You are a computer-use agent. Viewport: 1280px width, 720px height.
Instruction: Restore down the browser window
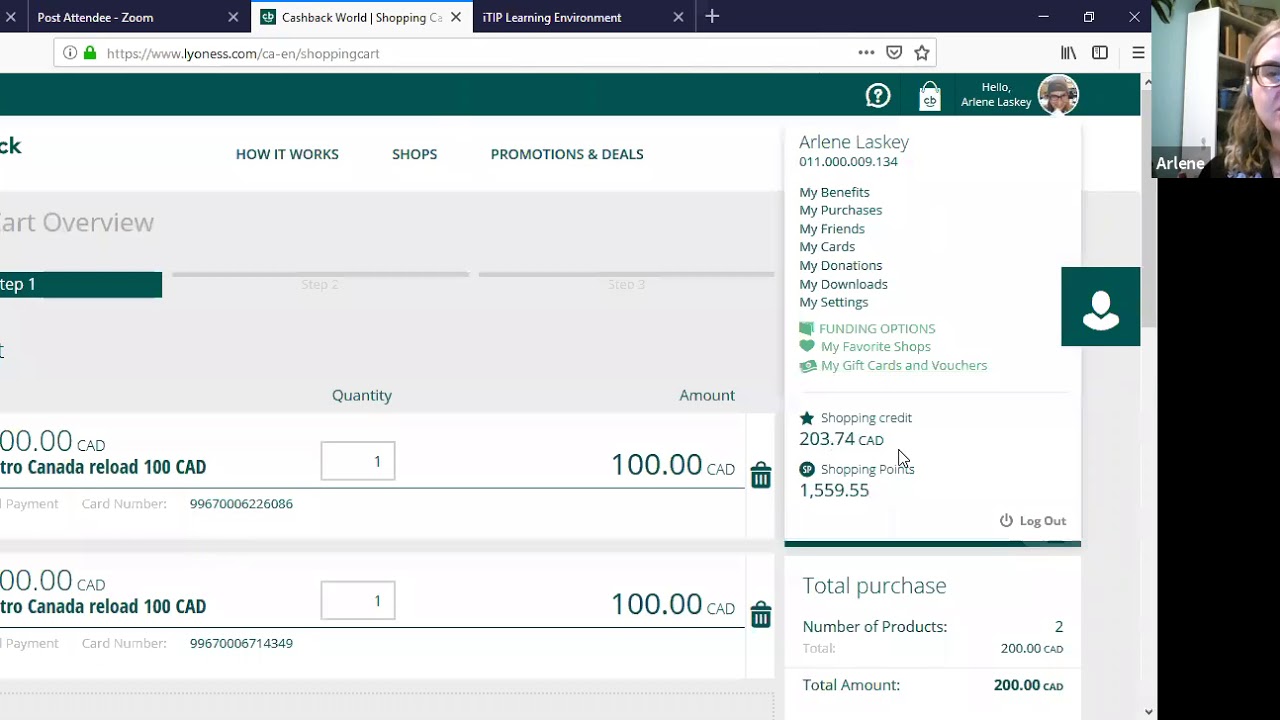point(1089,17)
